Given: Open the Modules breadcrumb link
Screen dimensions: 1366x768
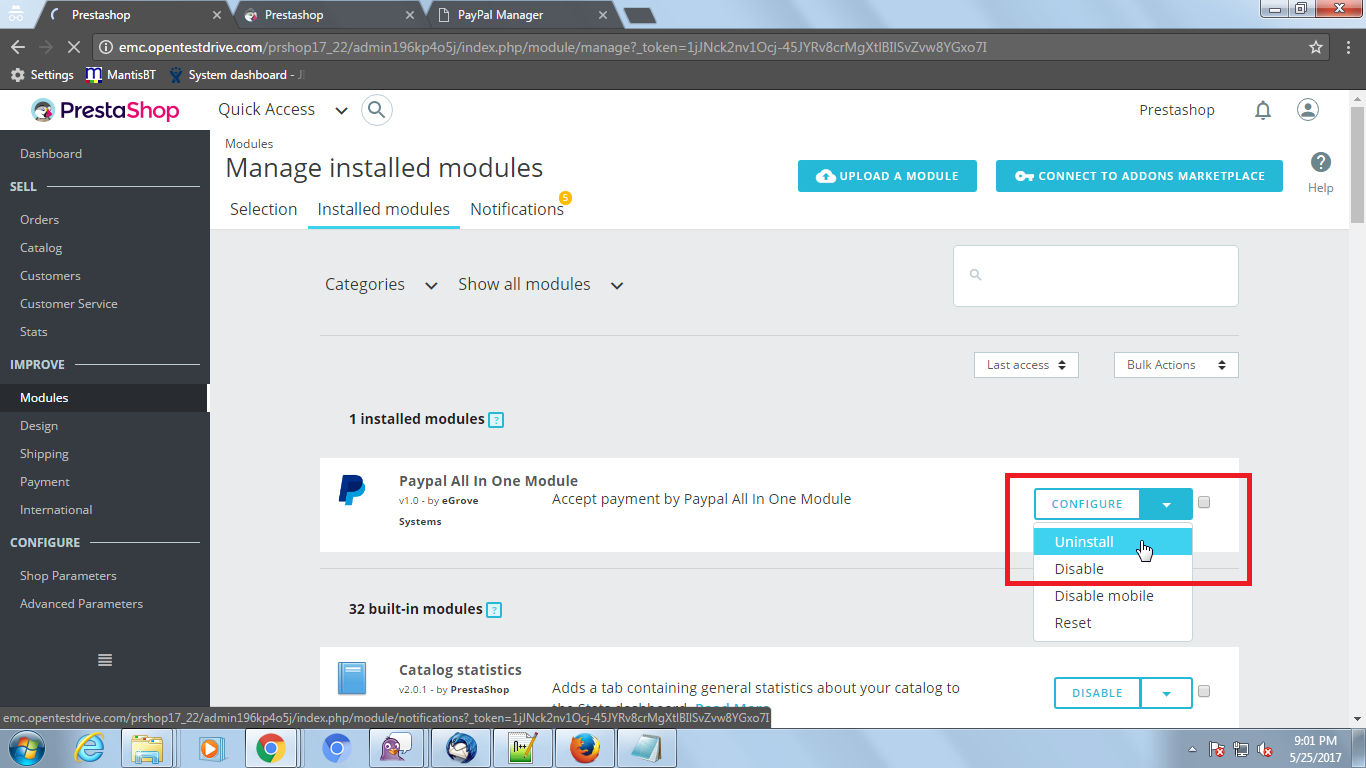Looking at the screenshot, I should point(249,144).
